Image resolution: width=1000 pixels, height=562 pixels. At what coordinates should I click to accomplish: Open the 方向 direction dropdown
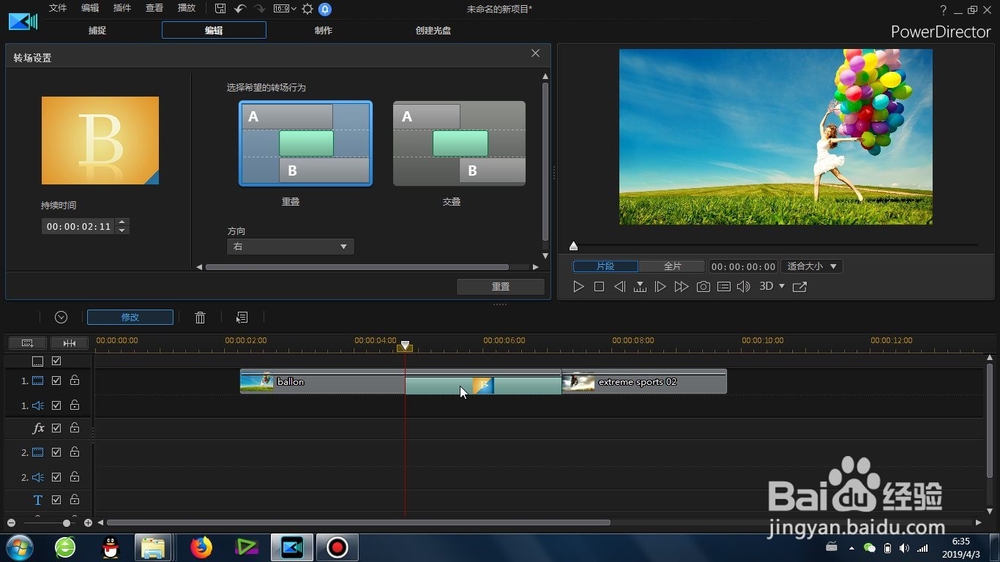click(x=290, y=246)
